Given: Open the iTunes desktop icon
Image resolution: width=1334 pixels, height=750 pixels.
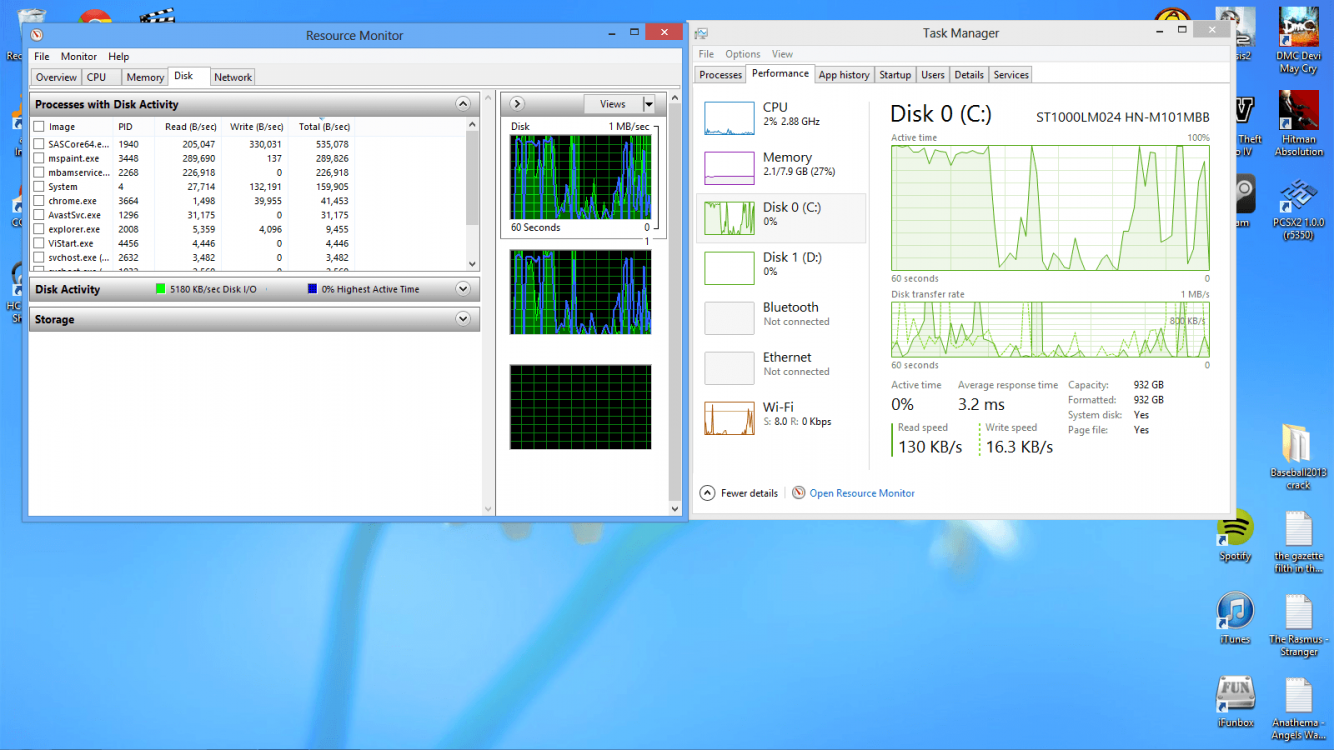Looking at the screenshot, I should (x=1235, y=612).
